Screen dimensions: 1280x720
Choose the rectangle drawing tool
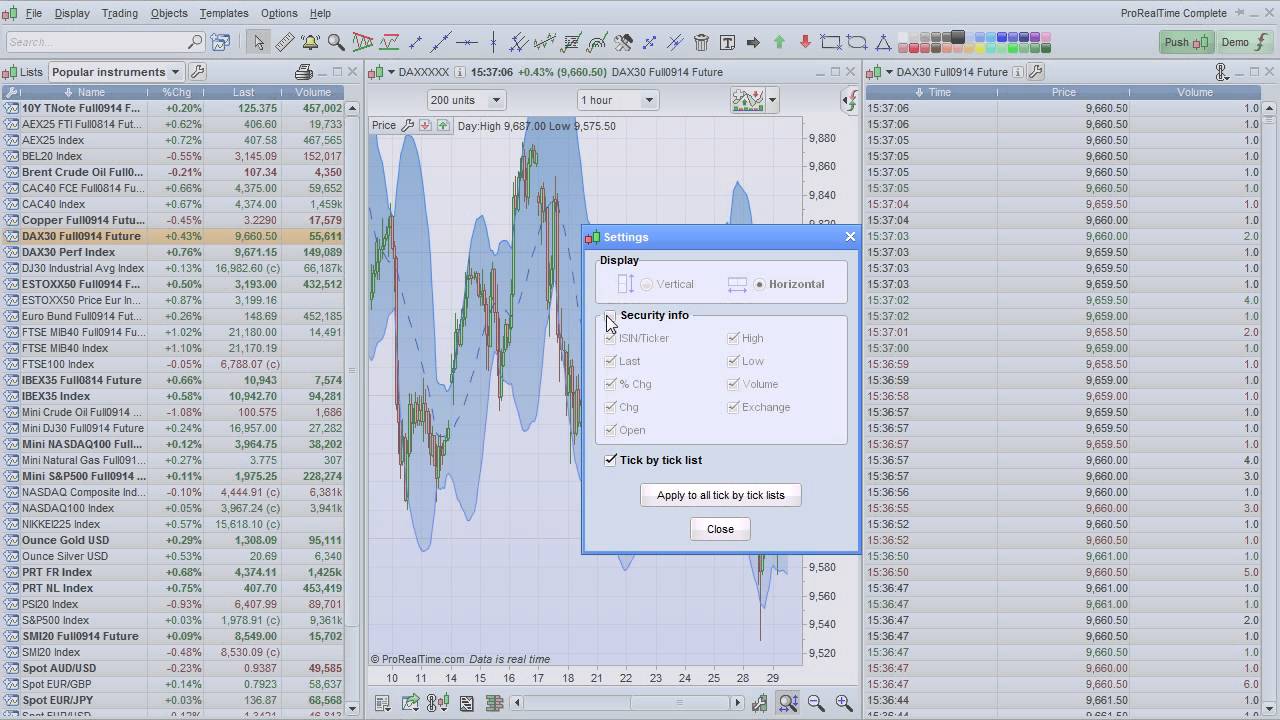point(831,42)
